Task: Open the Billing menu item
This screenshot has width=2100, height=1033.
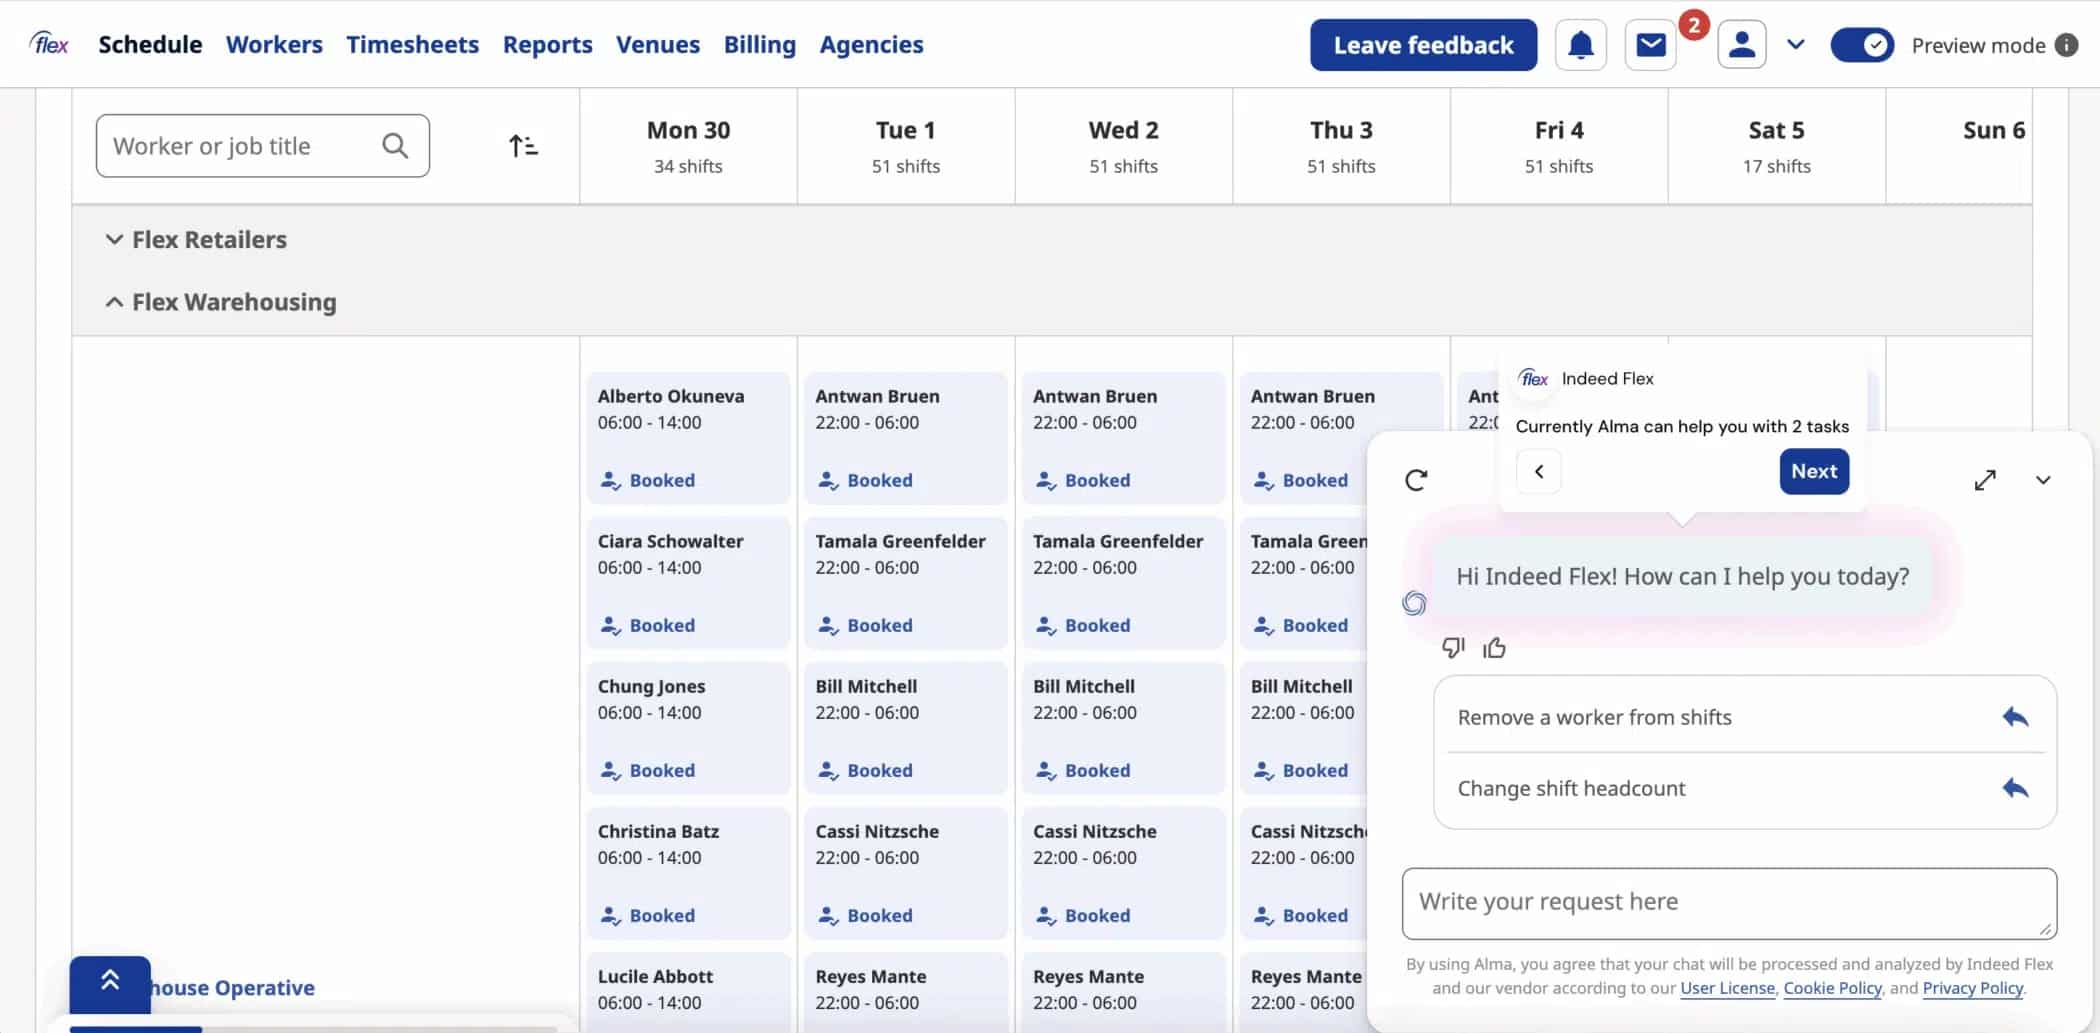Action: [759, 45]
